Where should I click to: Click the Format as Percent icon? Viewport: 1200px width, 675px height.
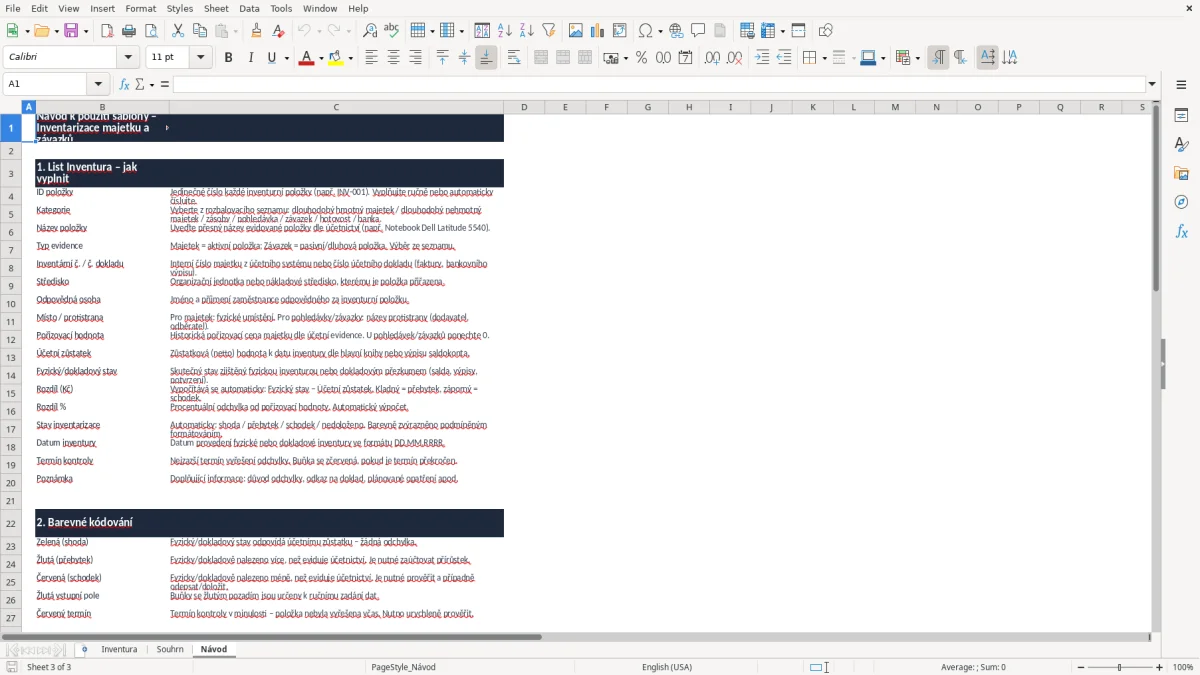(641, 58)
